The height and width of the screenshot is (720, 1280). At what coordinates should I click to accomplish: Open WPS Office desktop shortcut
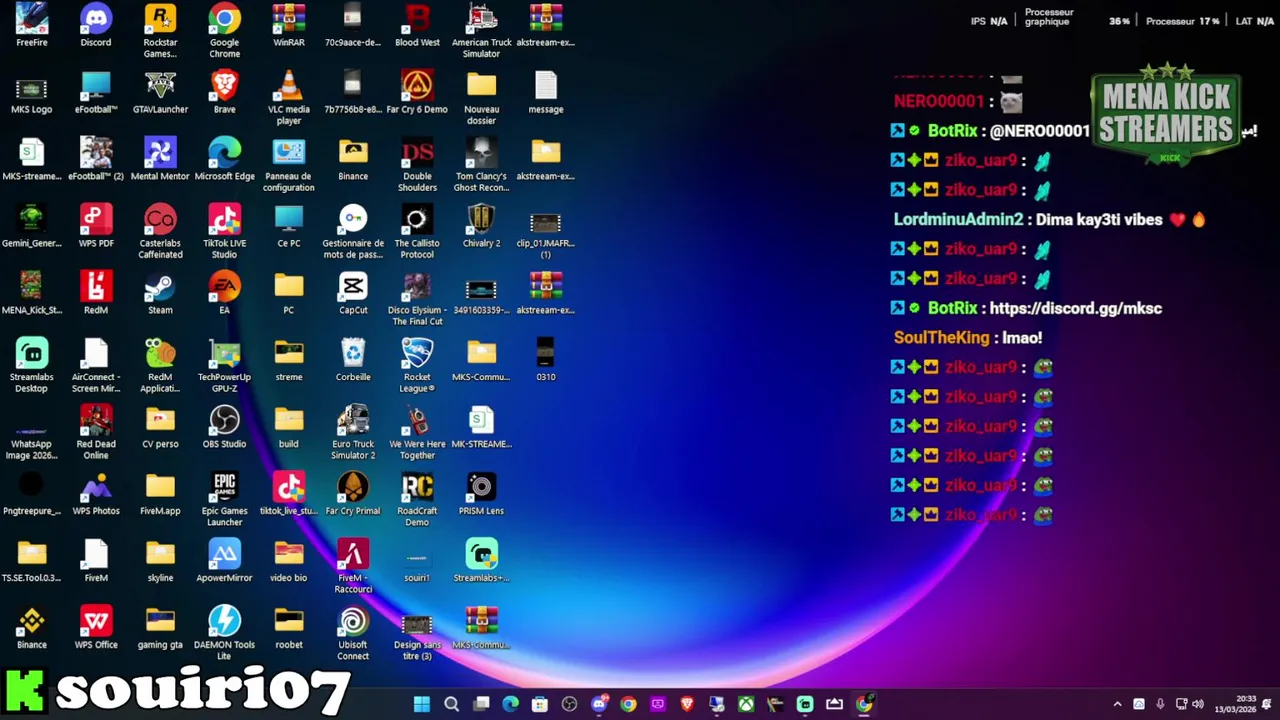96,628
